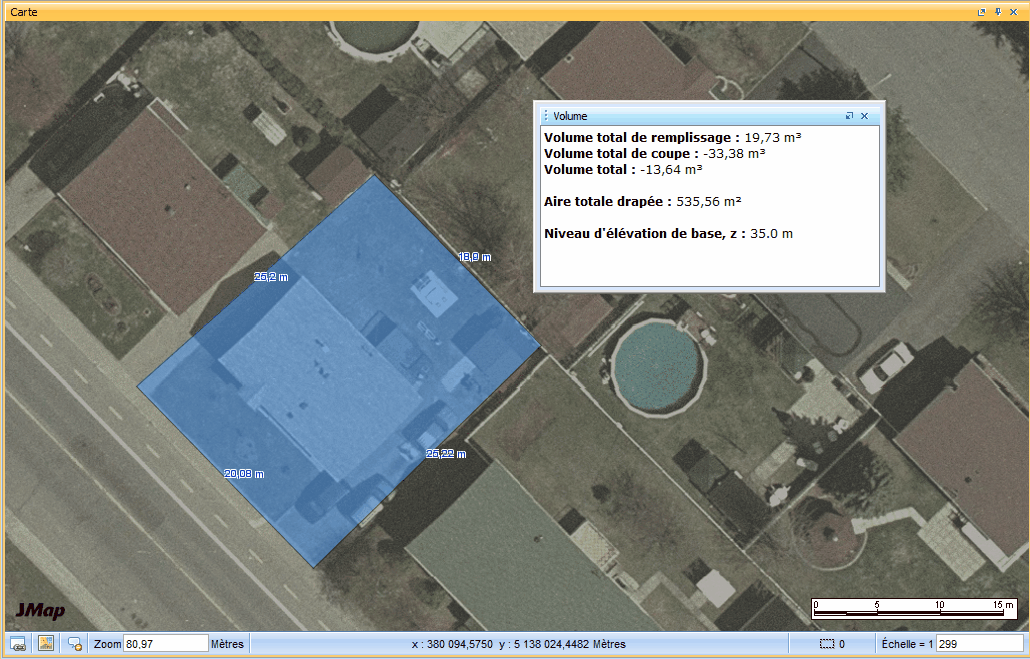The height and width of the screenshot is (659, 1030).
Task: Undock the Carte panel via its detach icon
Action: (981, 12)
